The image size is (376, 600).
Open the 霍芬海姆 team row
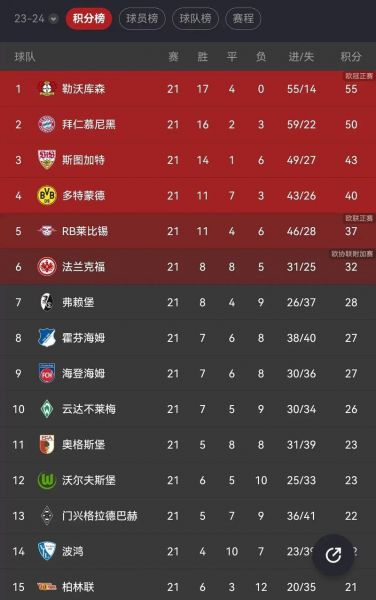click(188, 338)
